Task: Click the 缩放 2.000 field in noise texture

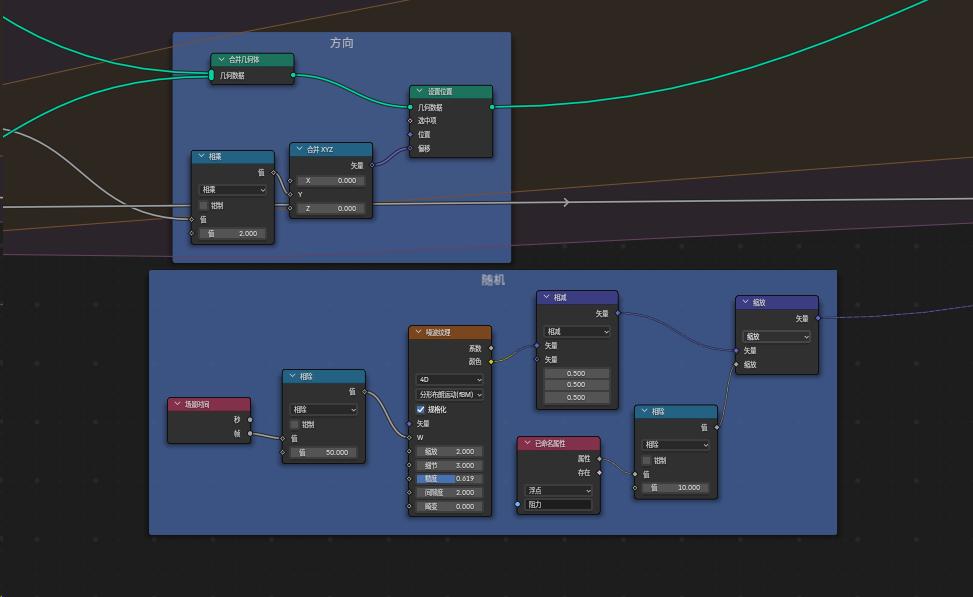Action: click(x=449, y=452)
